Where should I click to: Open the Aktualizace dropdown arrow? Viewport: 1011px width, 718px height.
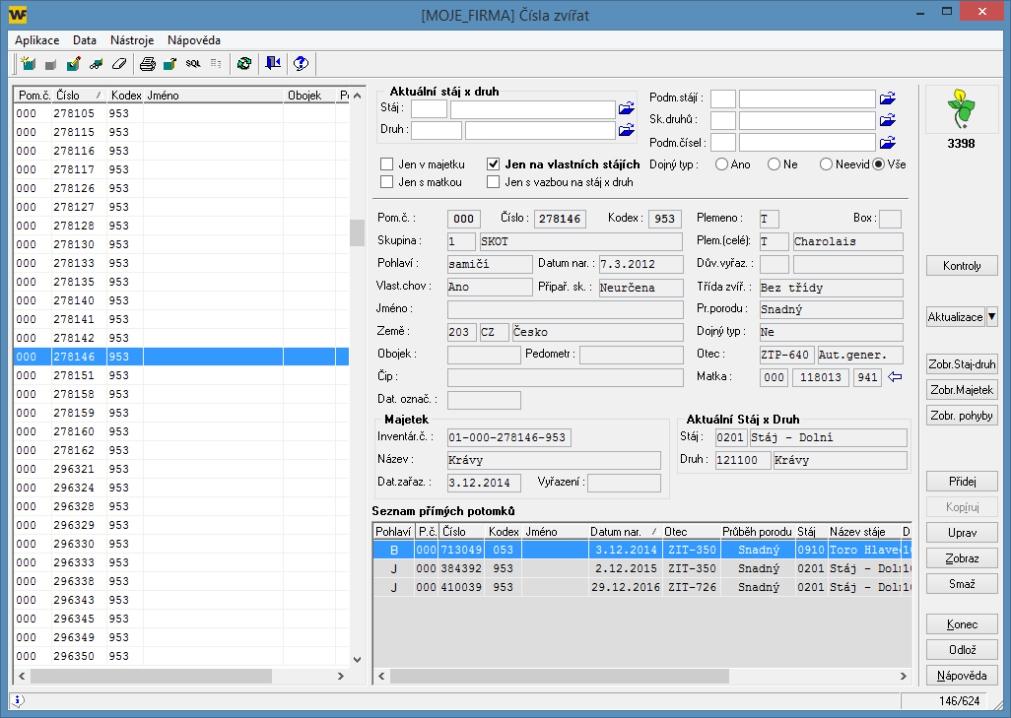pos(992,317)
